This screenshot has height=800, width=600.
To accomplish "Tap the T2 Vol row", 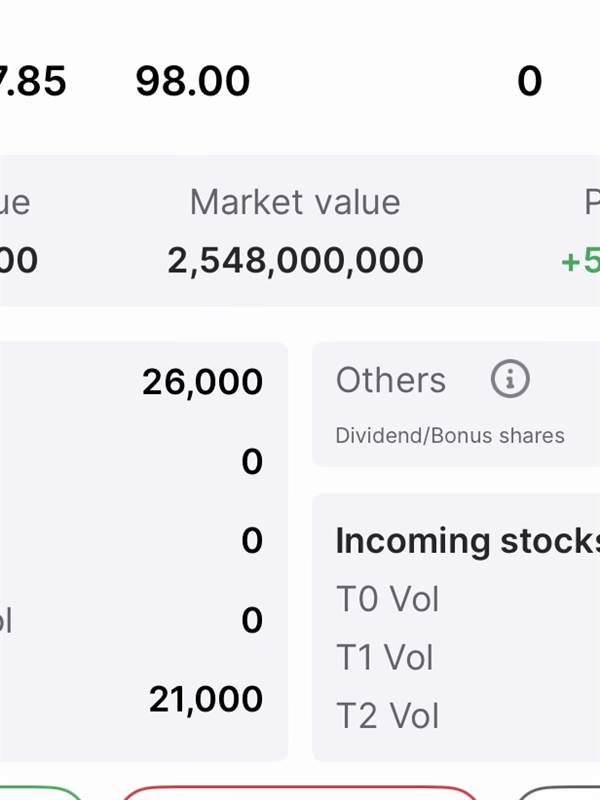I will [x=388, y=716].
